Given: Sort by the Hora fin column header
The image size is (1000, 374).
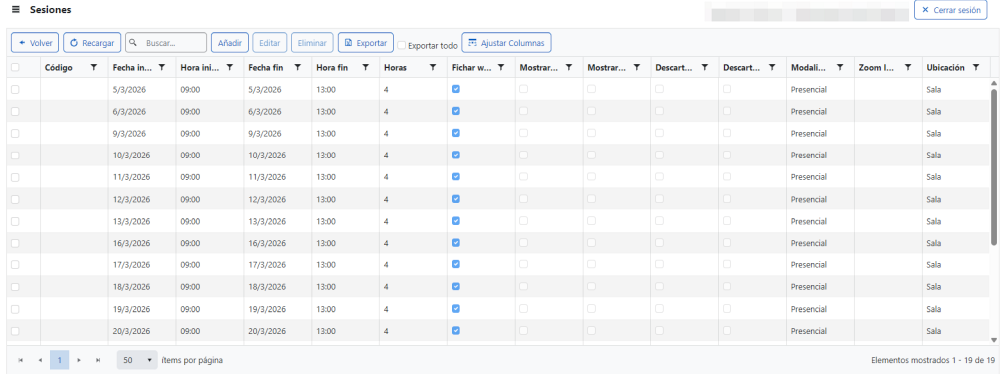Looking at the screenshot, I should (332, 67).
